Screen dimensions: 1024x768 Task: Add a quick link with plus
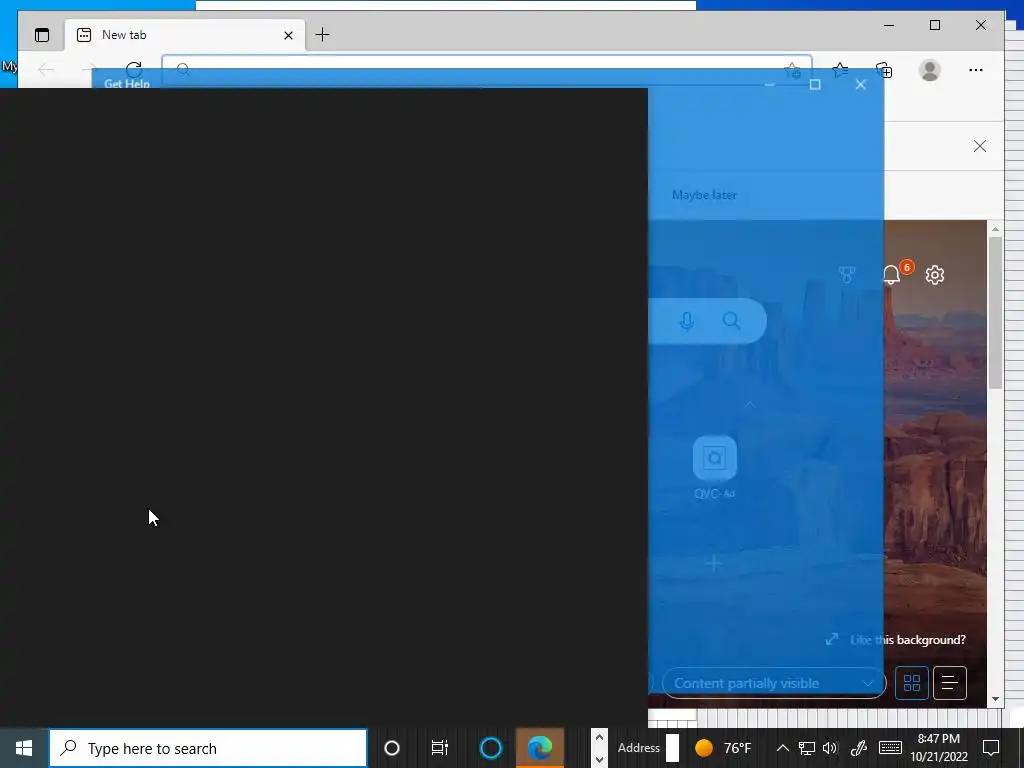(714, 563)
